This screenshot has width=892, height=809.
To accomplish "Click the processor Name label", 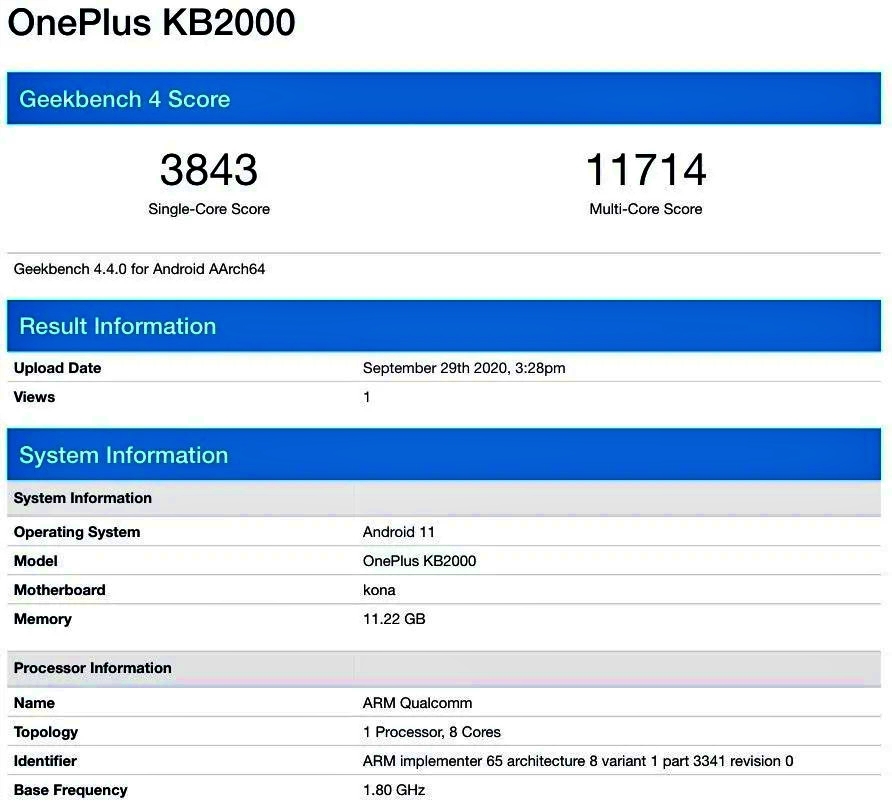I will click(34, 703).
